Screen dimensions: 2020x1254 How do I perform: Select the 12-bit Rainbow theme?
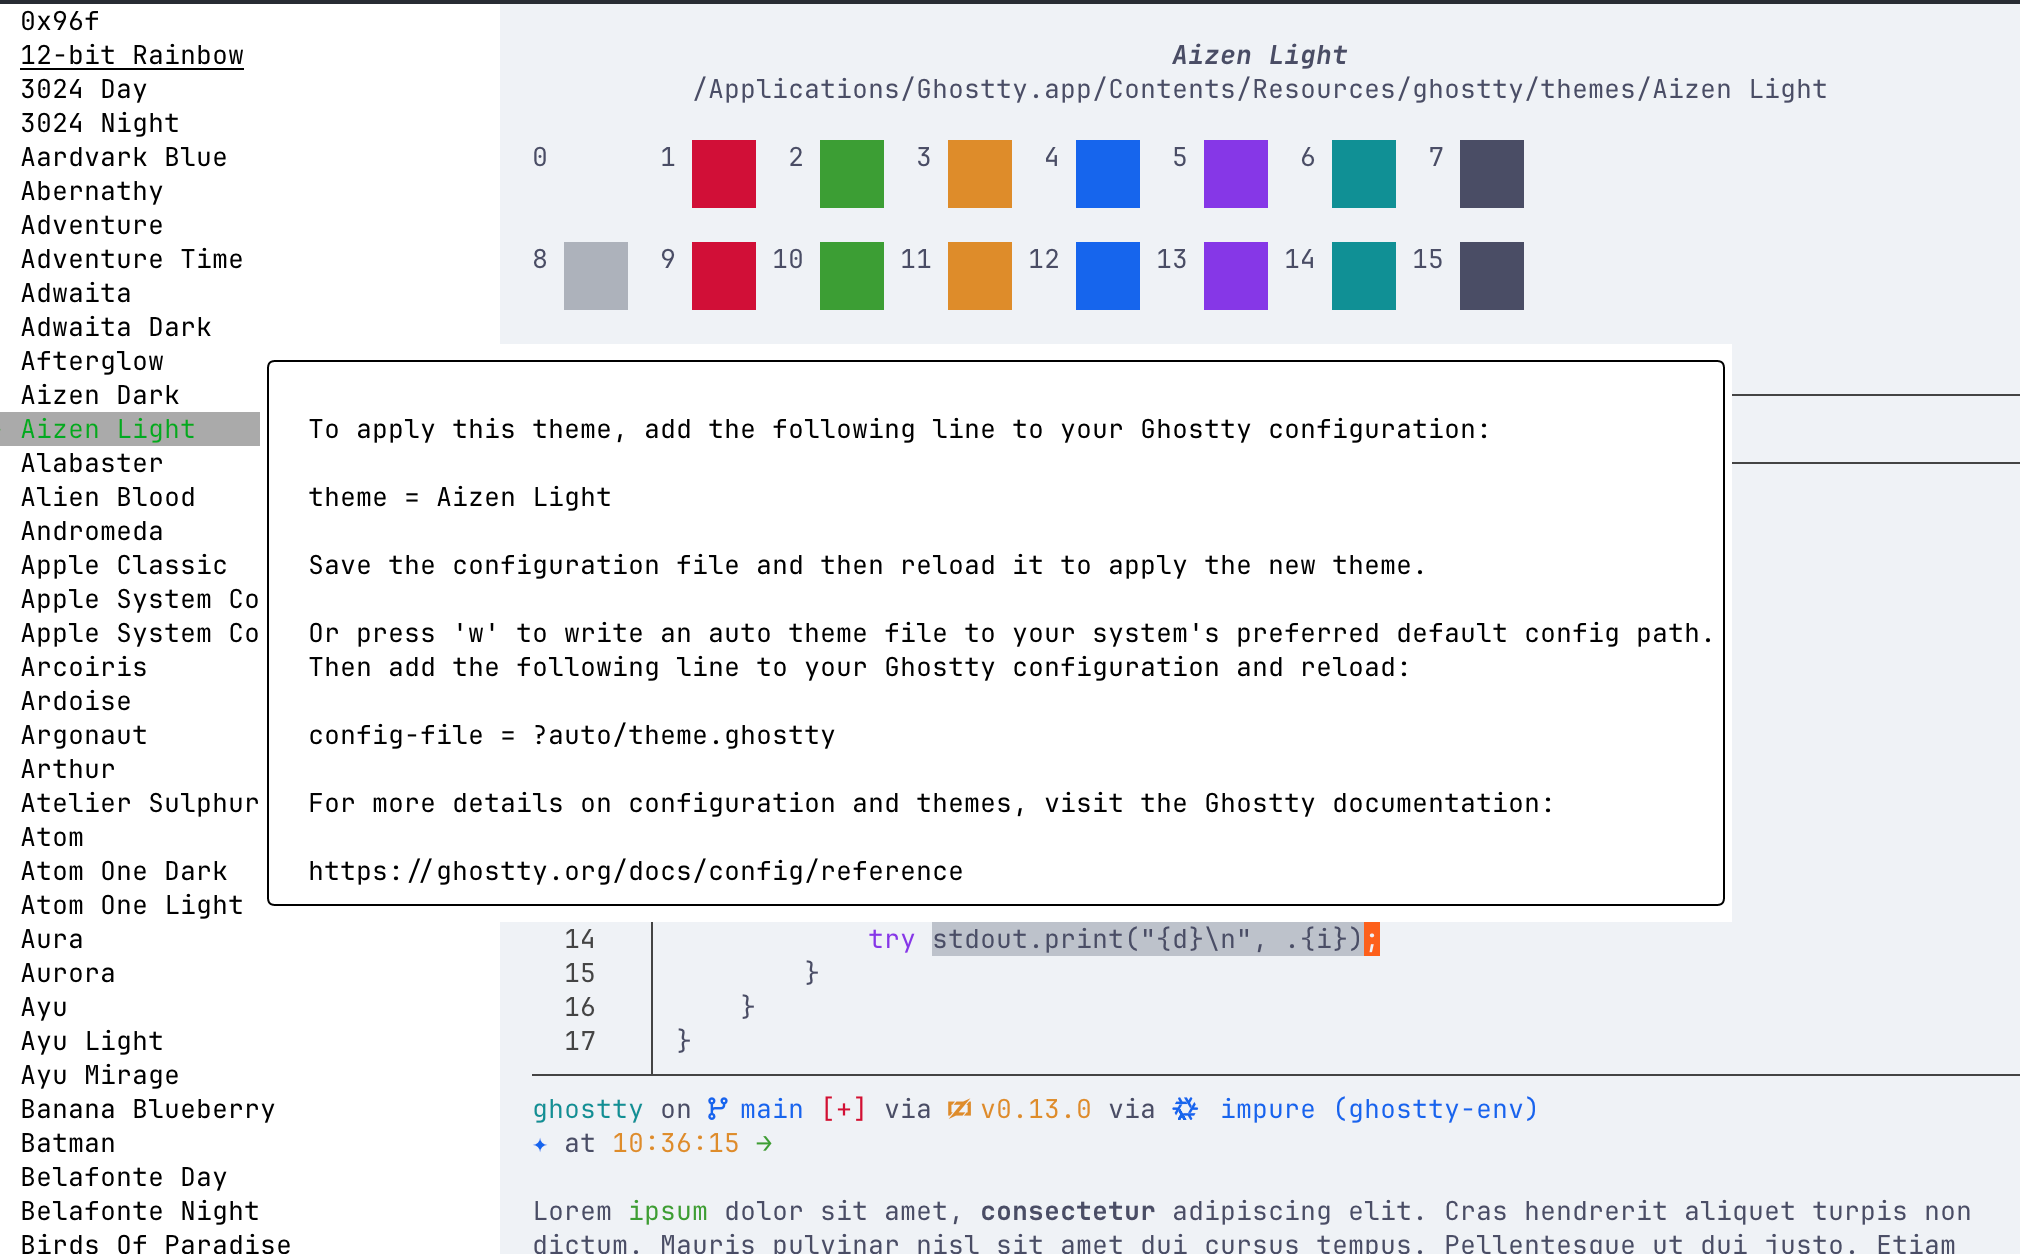pos(132,56)
